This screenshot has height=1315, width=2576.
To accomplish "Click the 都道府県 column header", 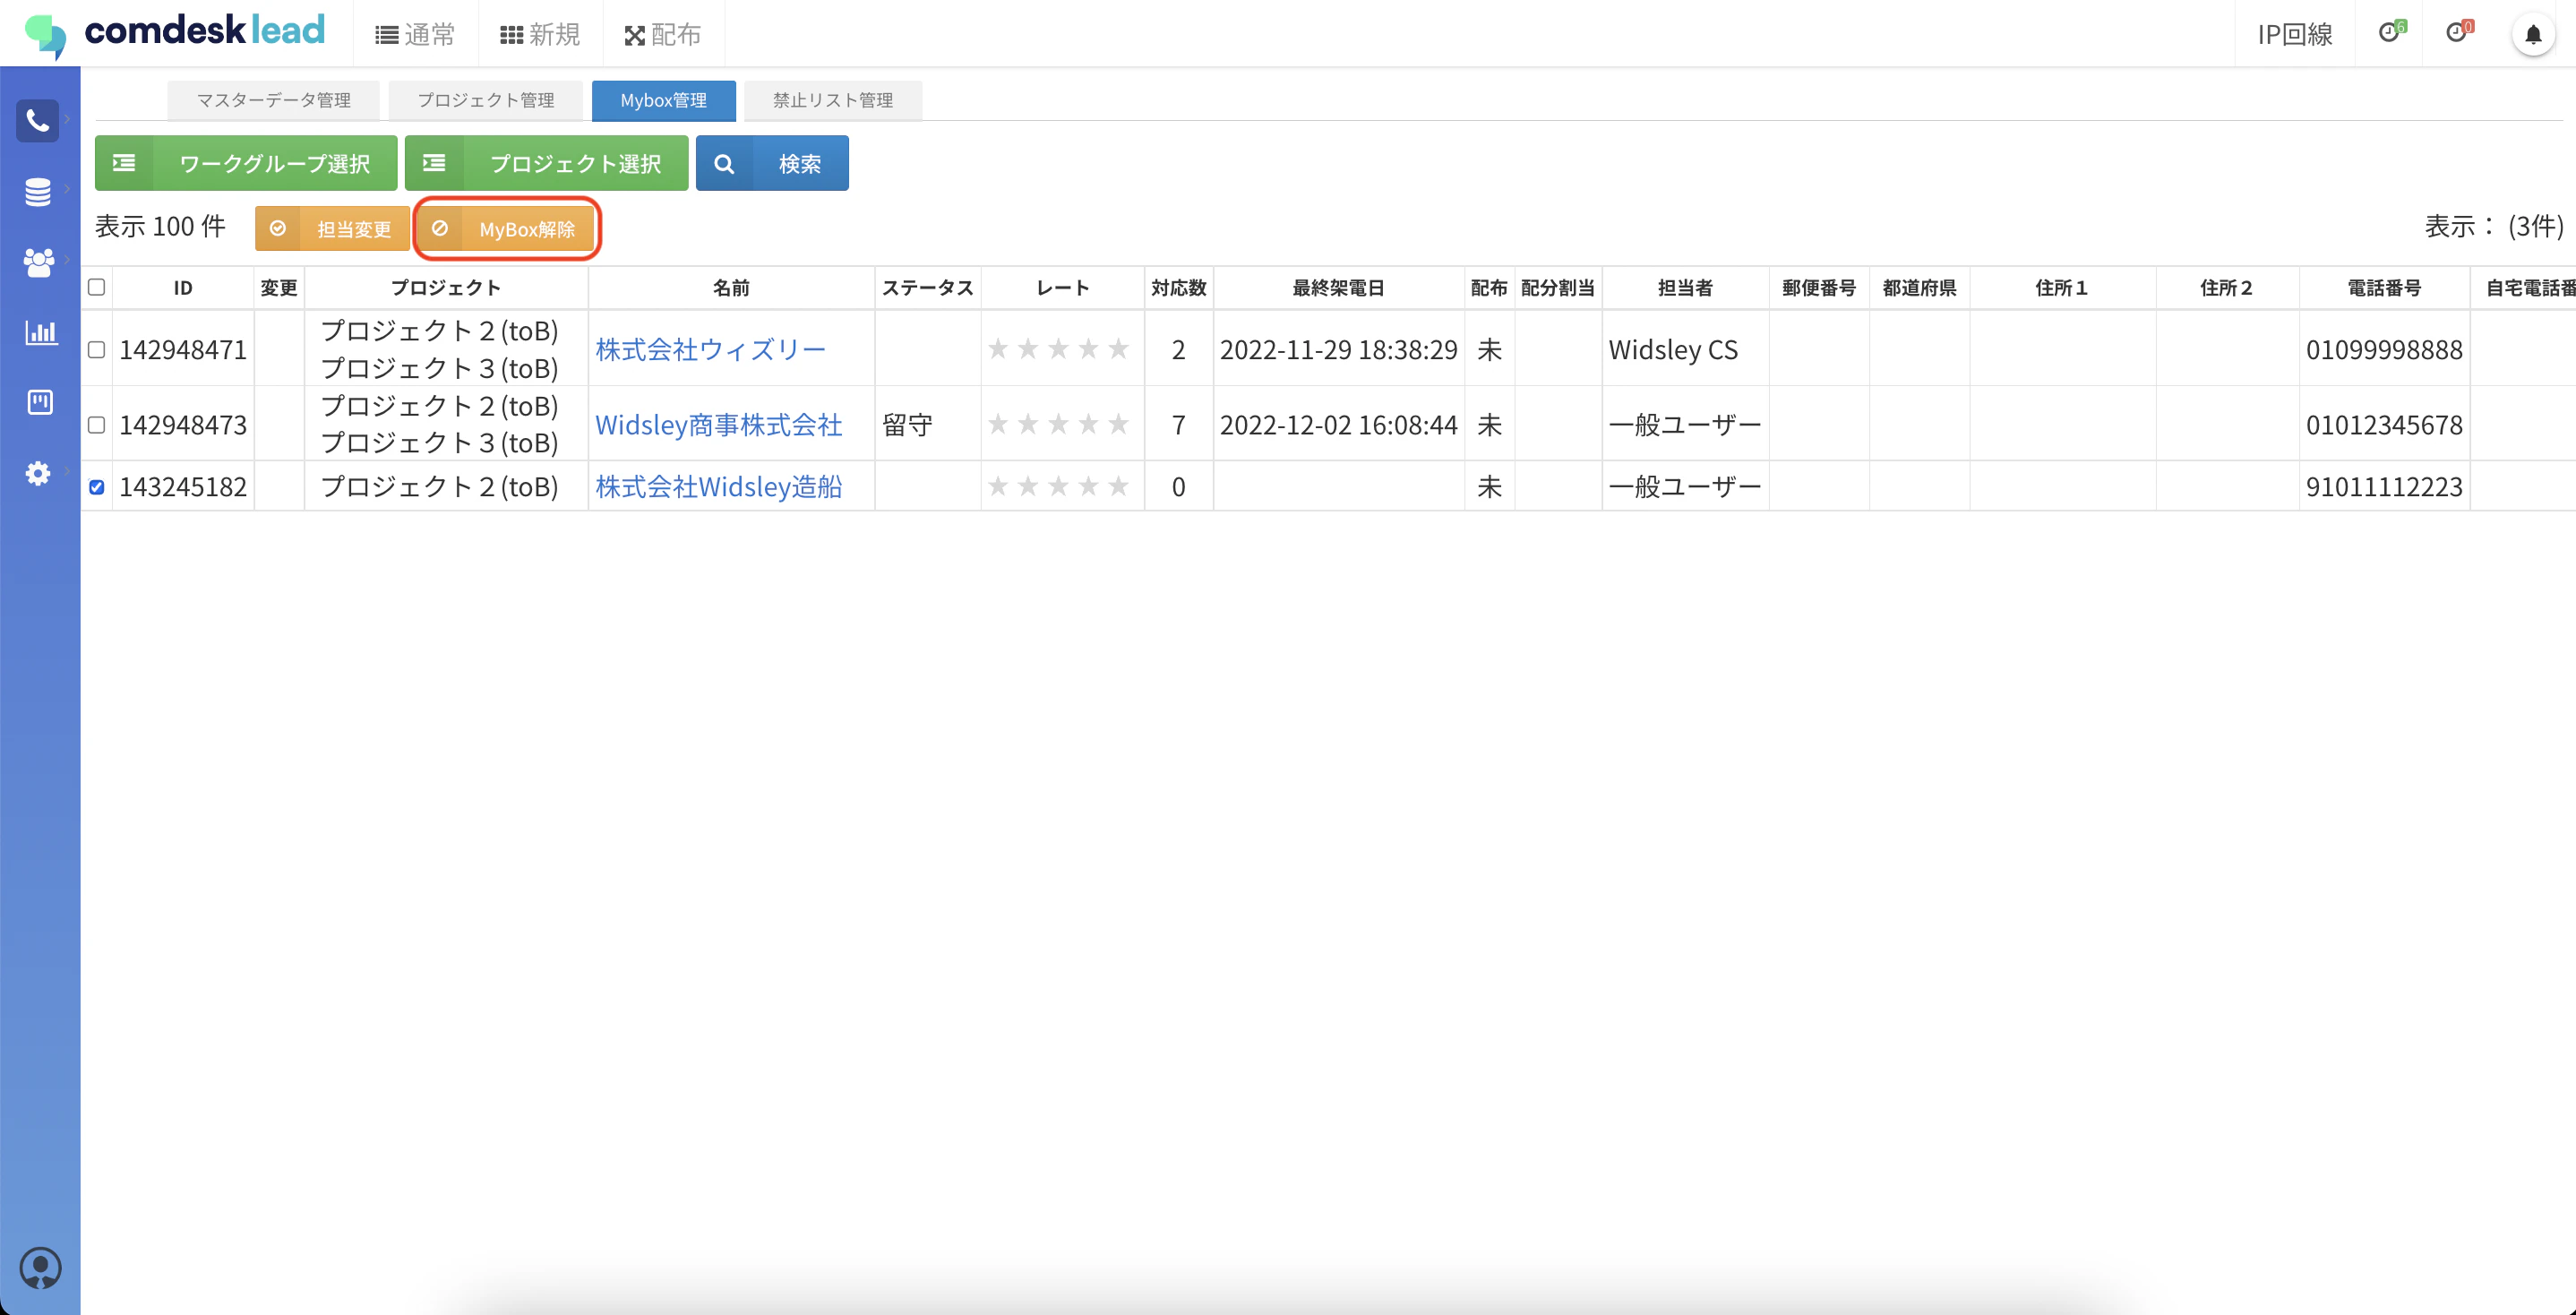I will point(1920,288).
